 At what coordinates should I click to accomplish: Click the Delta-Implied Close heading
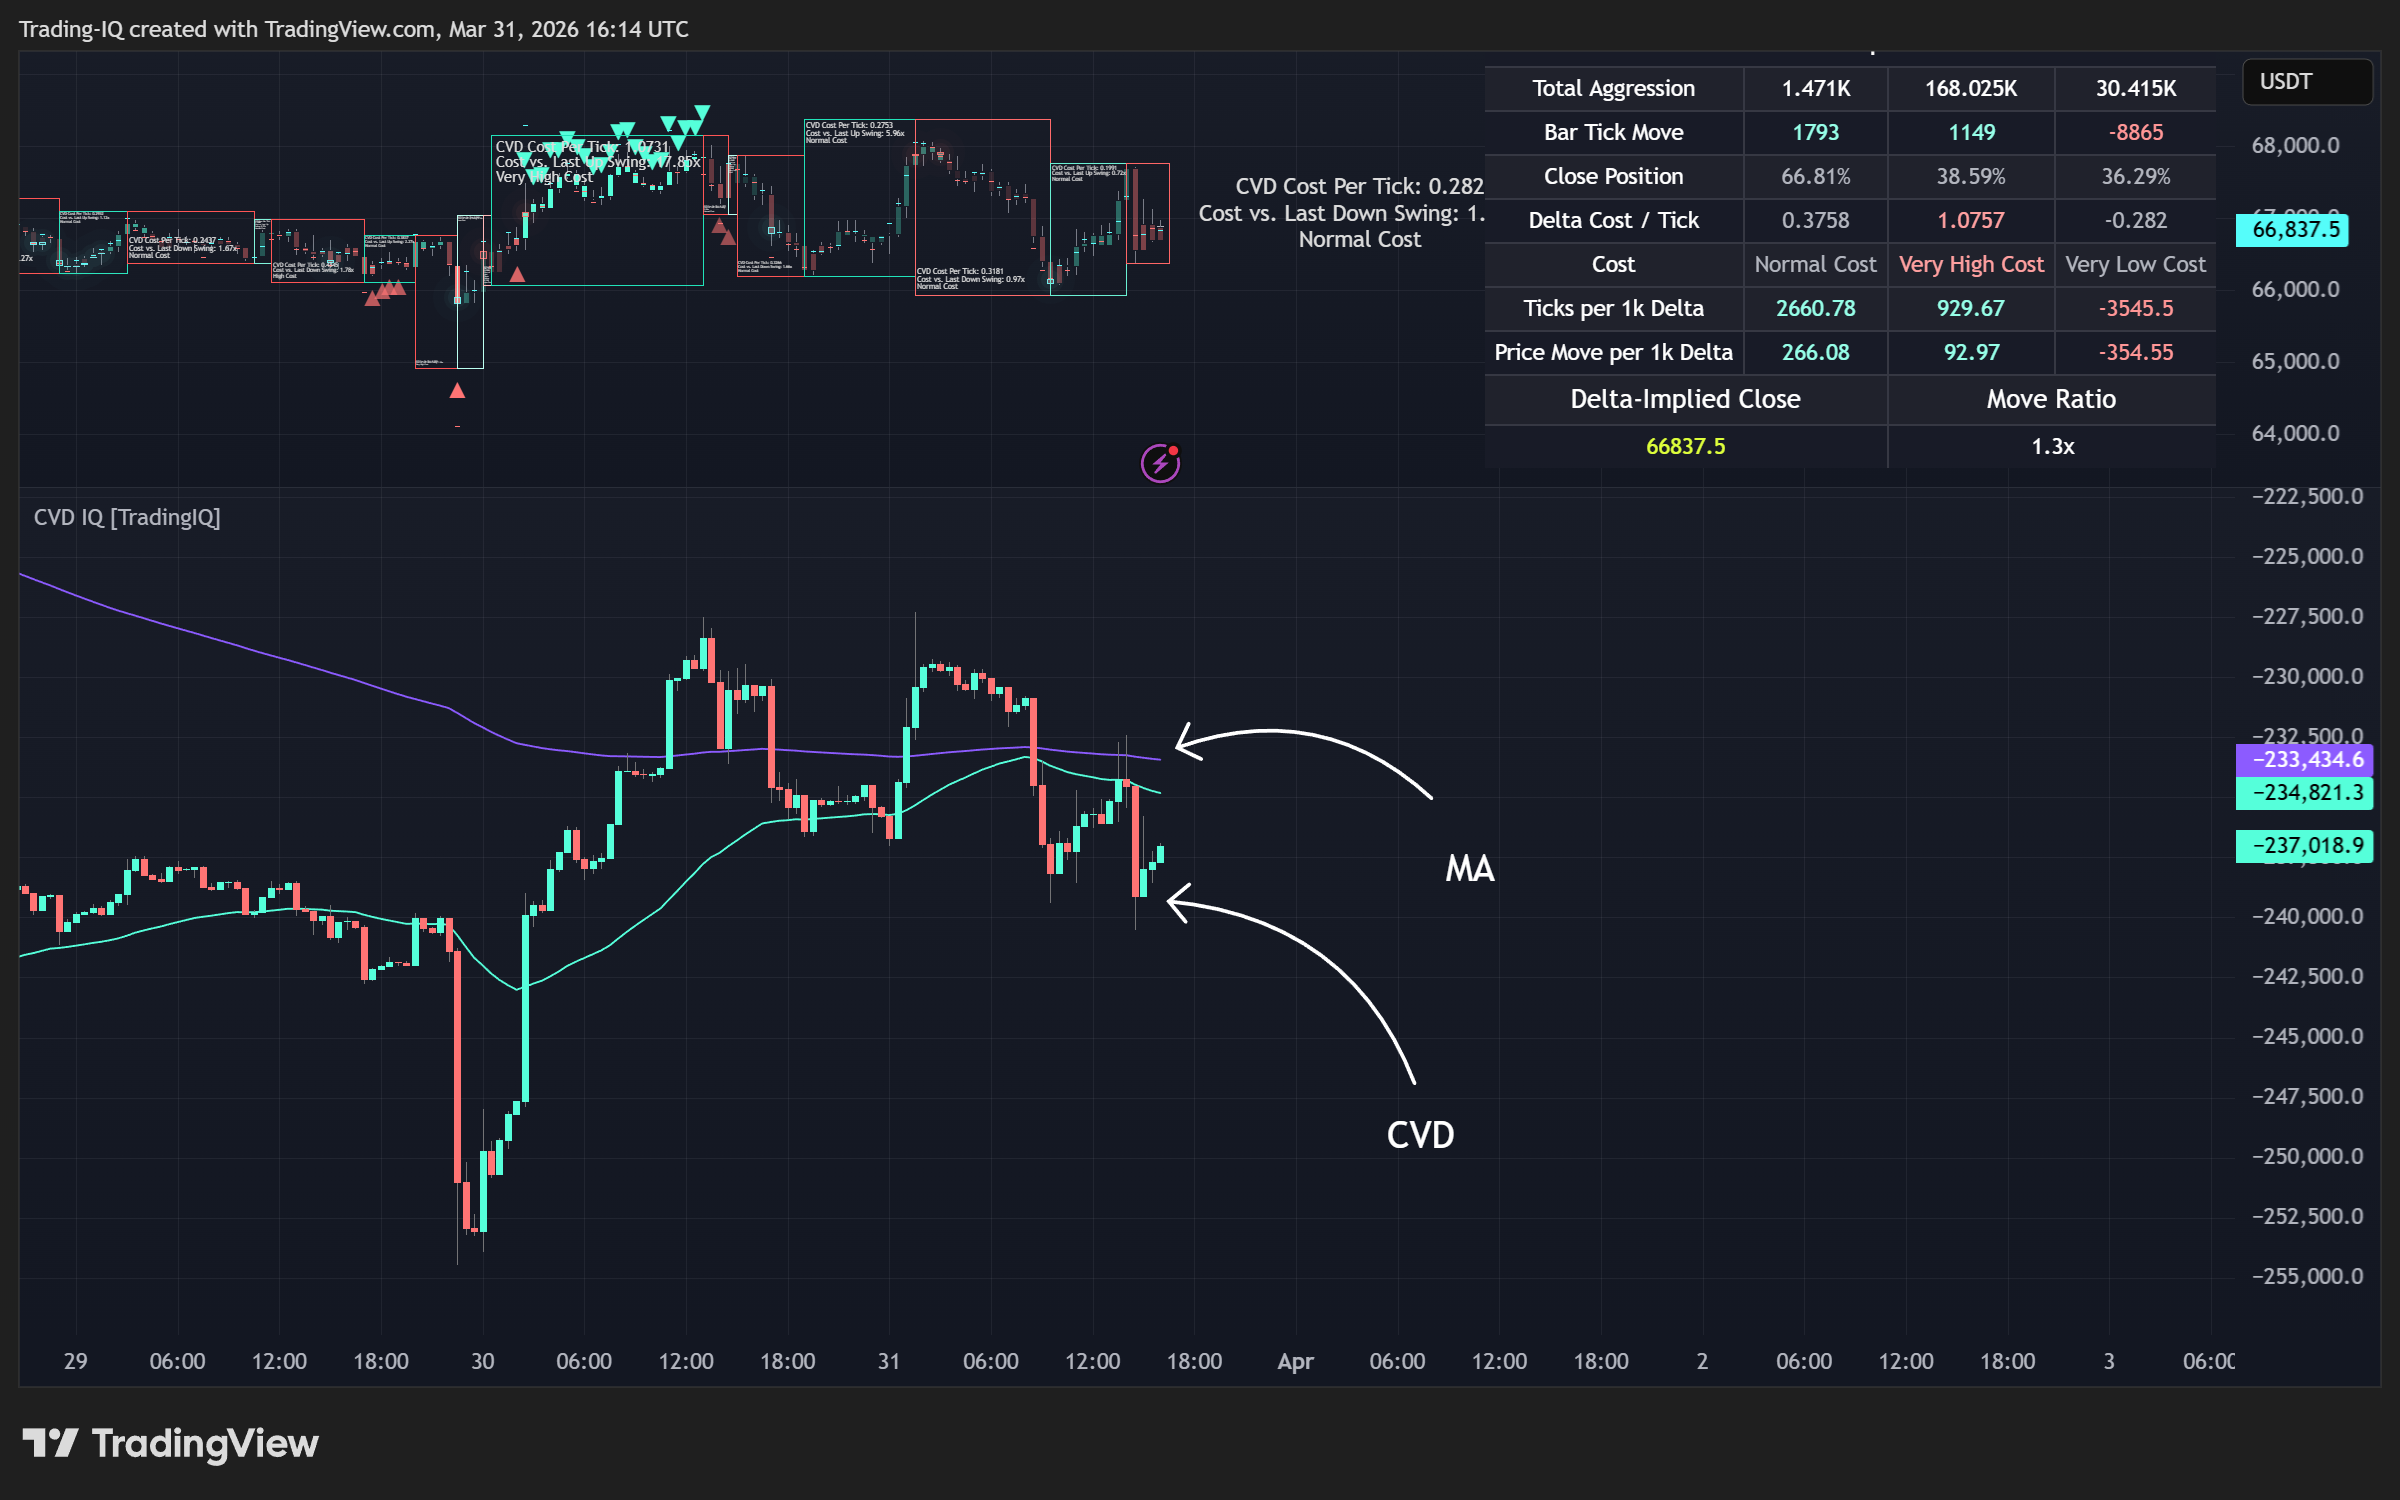point(1685,399)
